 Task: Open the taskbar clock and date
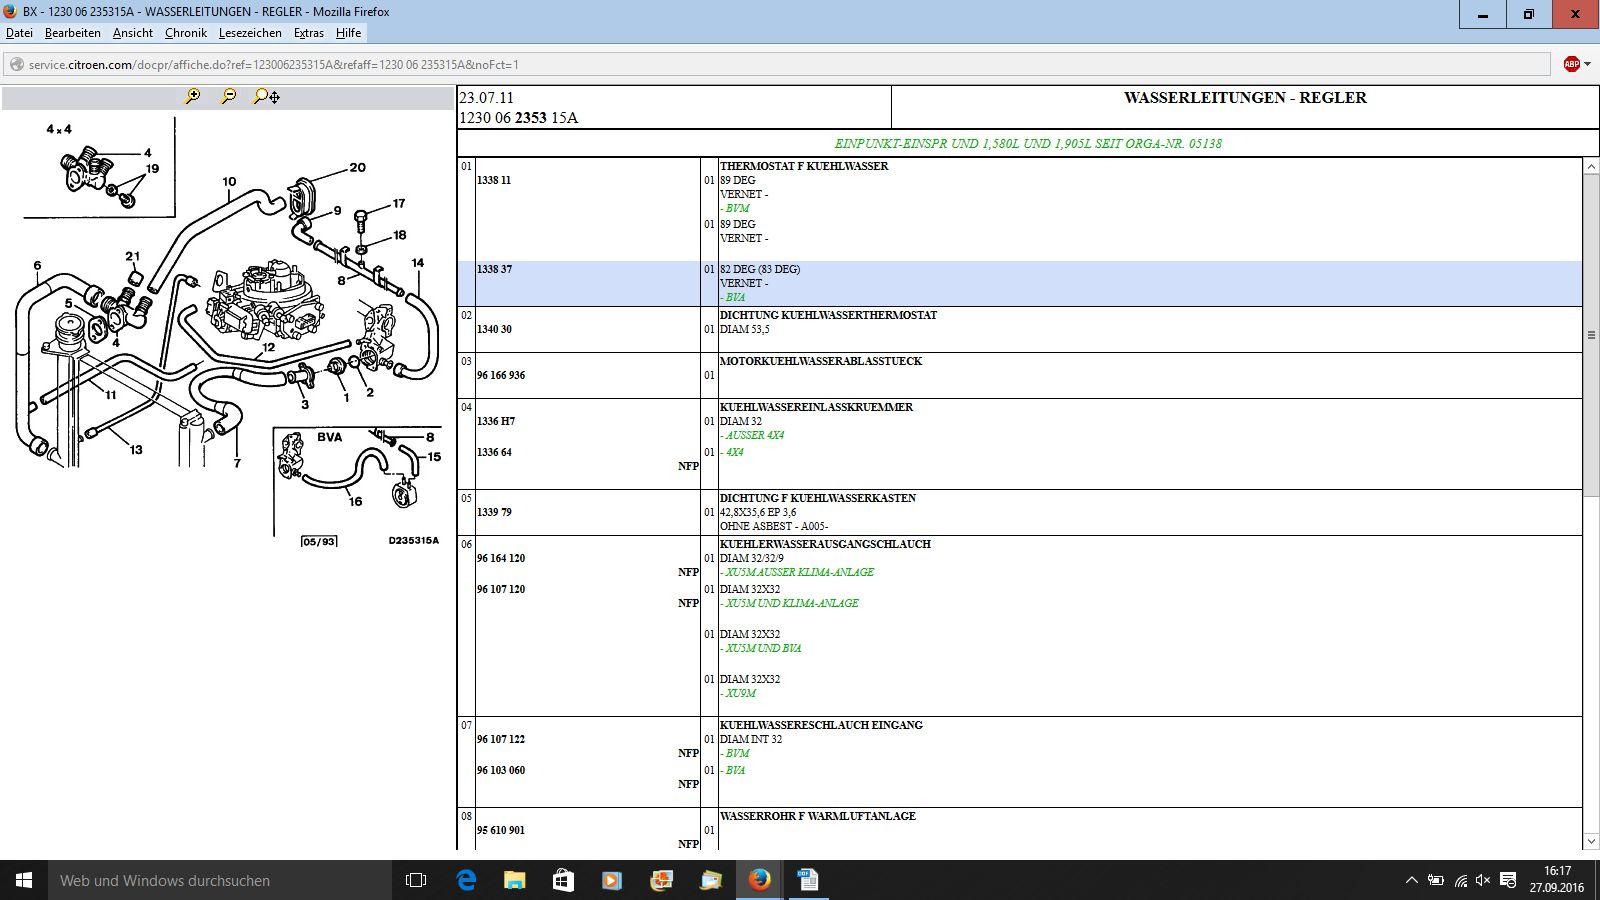1557,880
